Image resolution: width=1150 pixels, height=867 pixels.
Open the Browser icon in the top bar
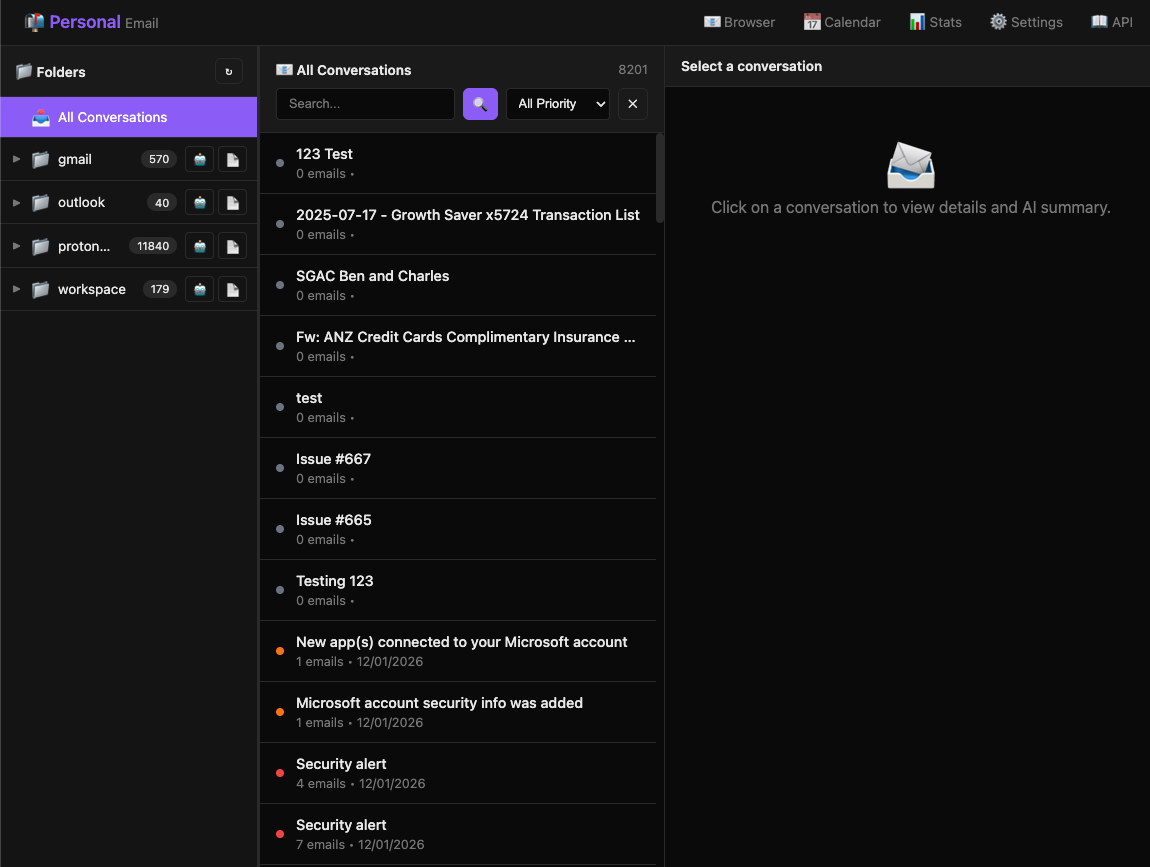click(x=739, y=21)
